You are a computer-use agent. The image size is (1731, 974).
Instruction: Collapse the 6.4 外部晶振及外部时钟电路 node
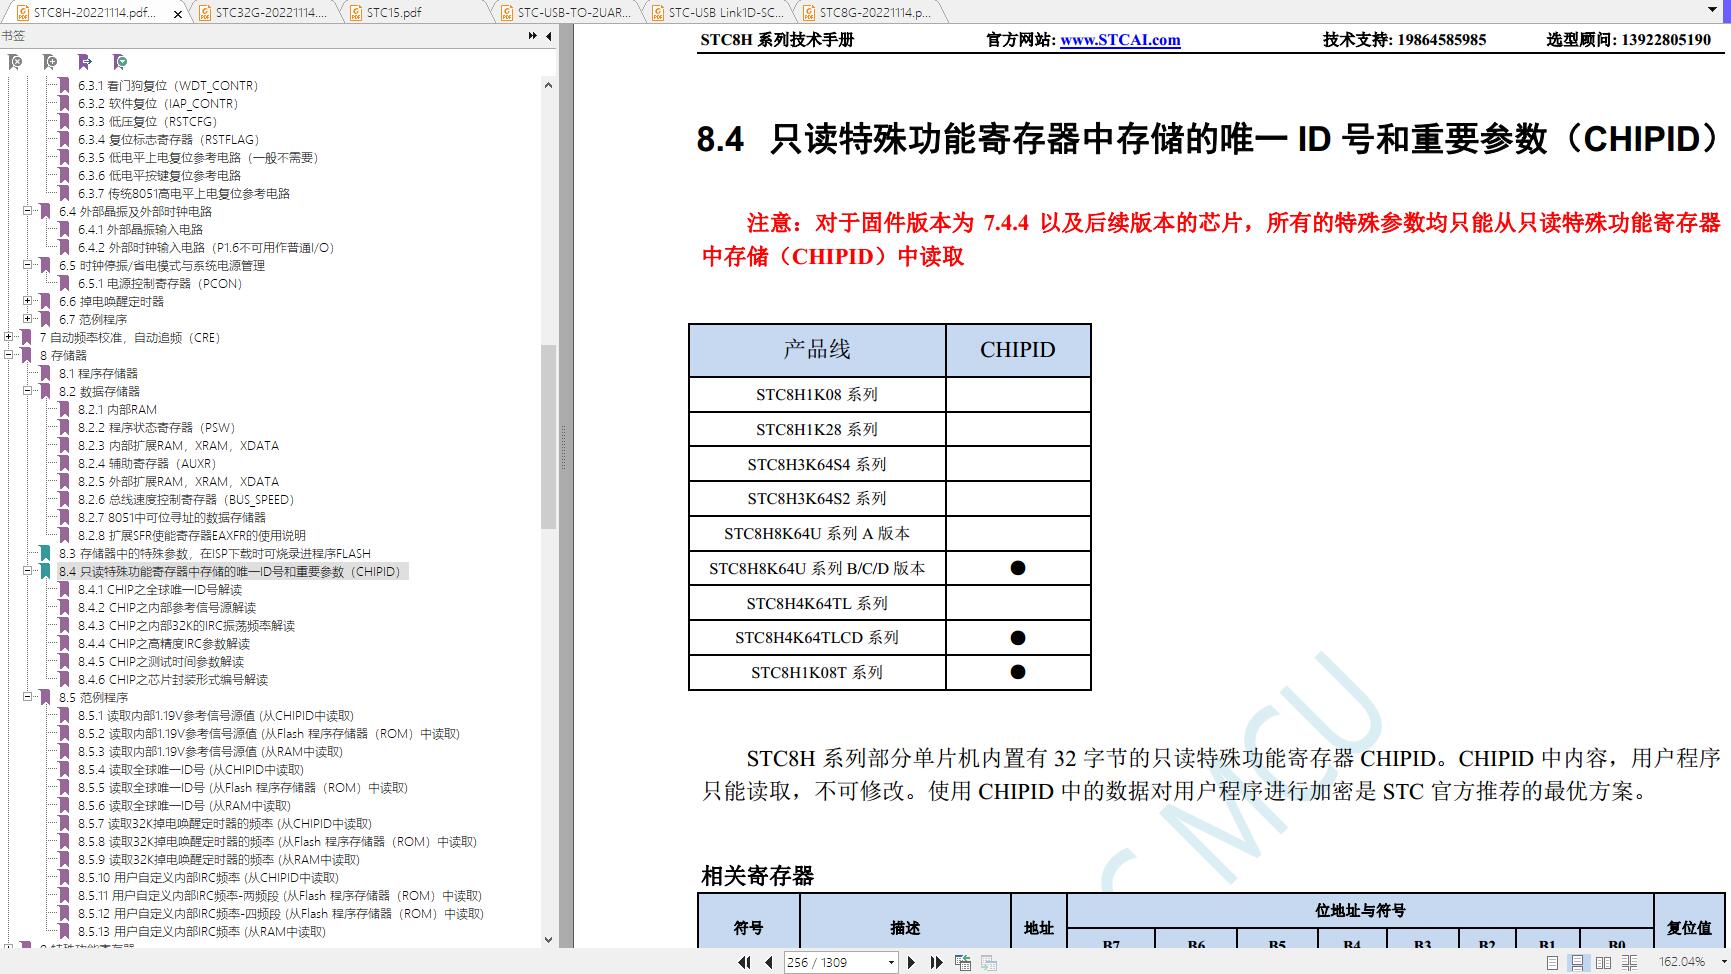click(x=28, y=211)
